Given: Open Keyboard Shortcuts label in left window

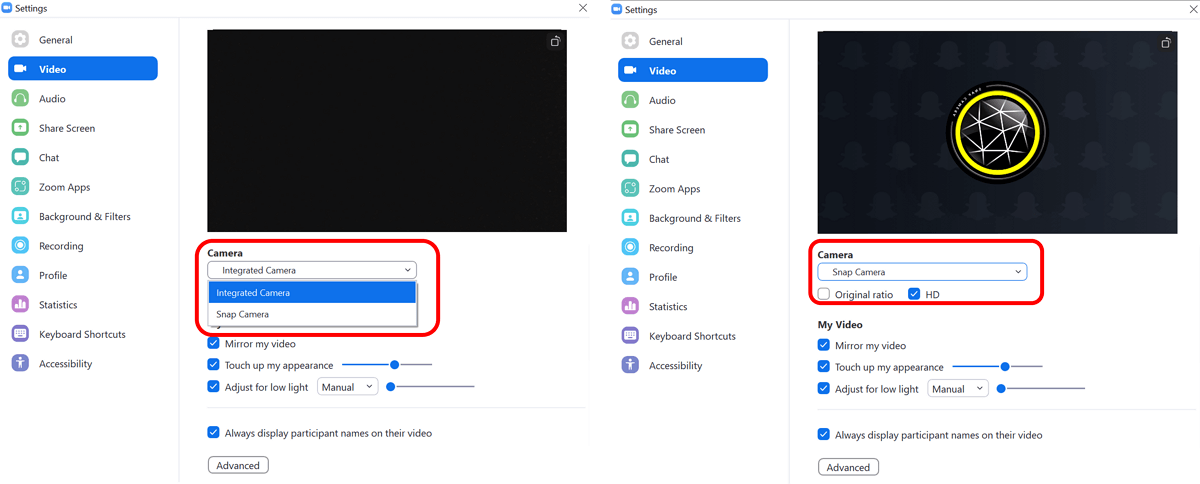Looking at the screenshot, I should pyautogui.click(x=82, y=334).
